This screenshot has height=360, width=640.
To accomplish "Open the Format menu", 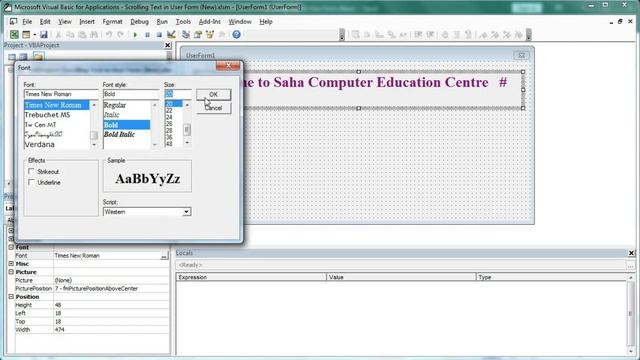I will point(112,22).
